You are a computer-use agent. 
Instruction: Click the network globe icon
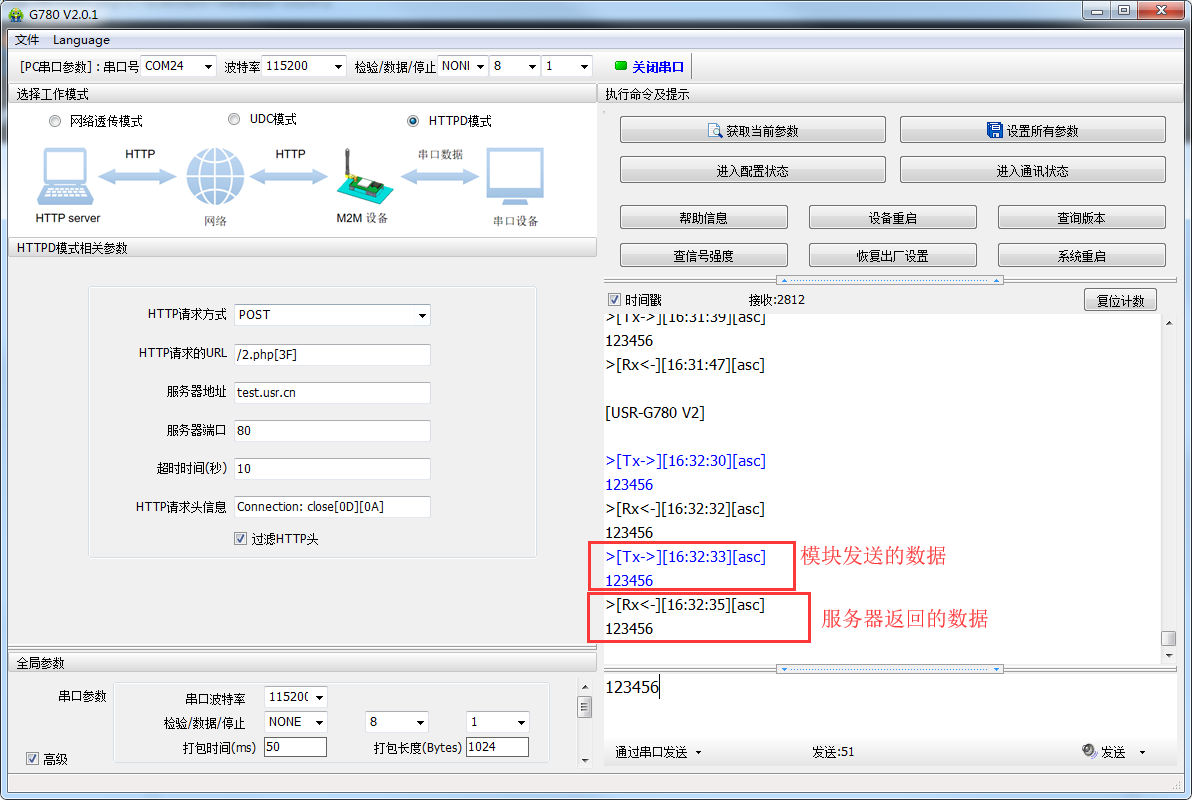[x=215, y=177]
